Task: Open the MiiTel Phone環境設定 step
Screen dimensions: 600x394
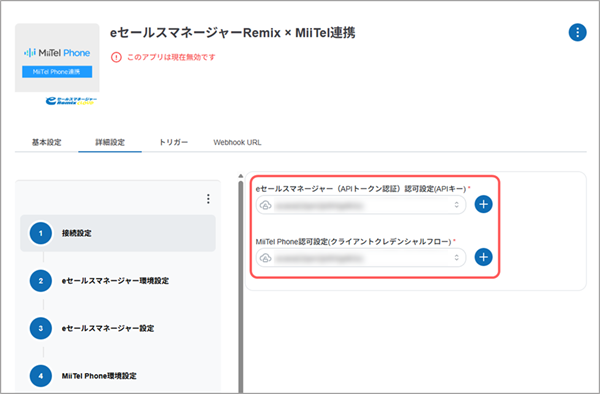Action: pos(118,376)
